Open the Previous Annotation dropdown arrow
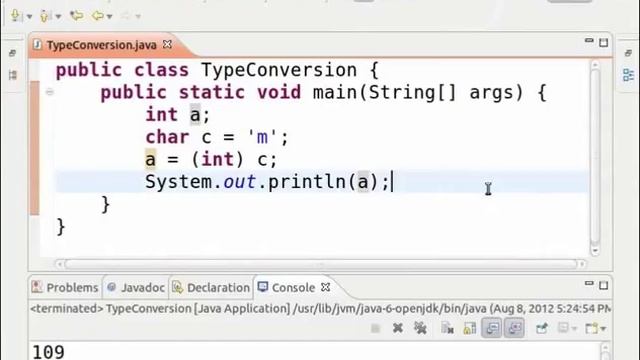 point(58,17)
